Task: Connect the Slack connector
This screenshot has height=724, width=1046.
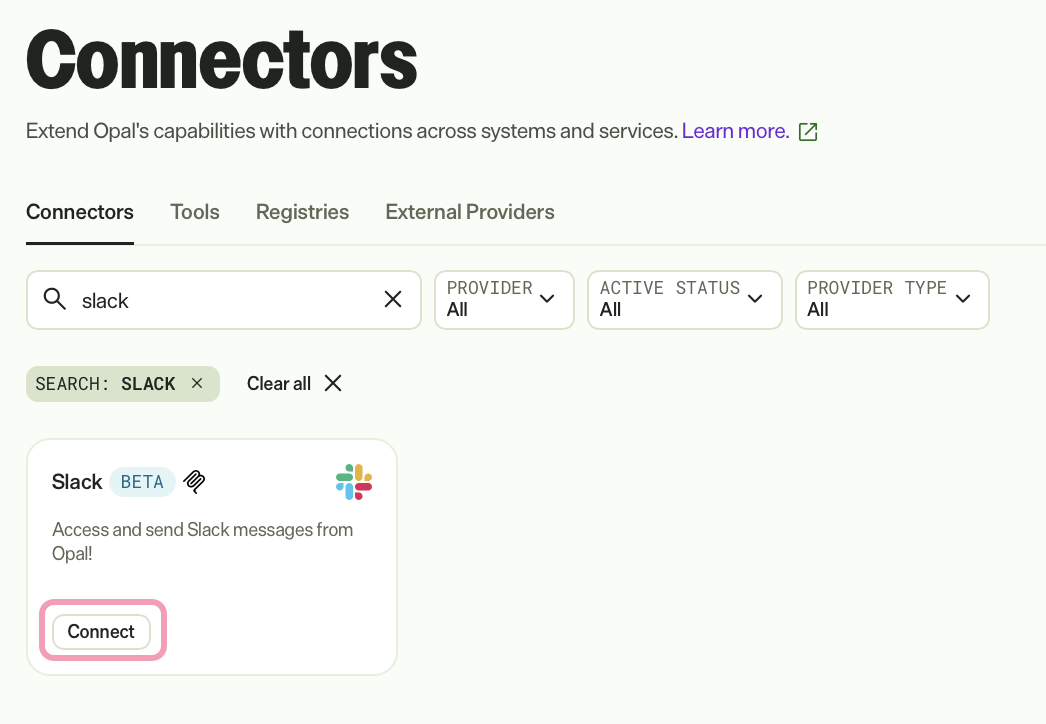Action: 101,631
